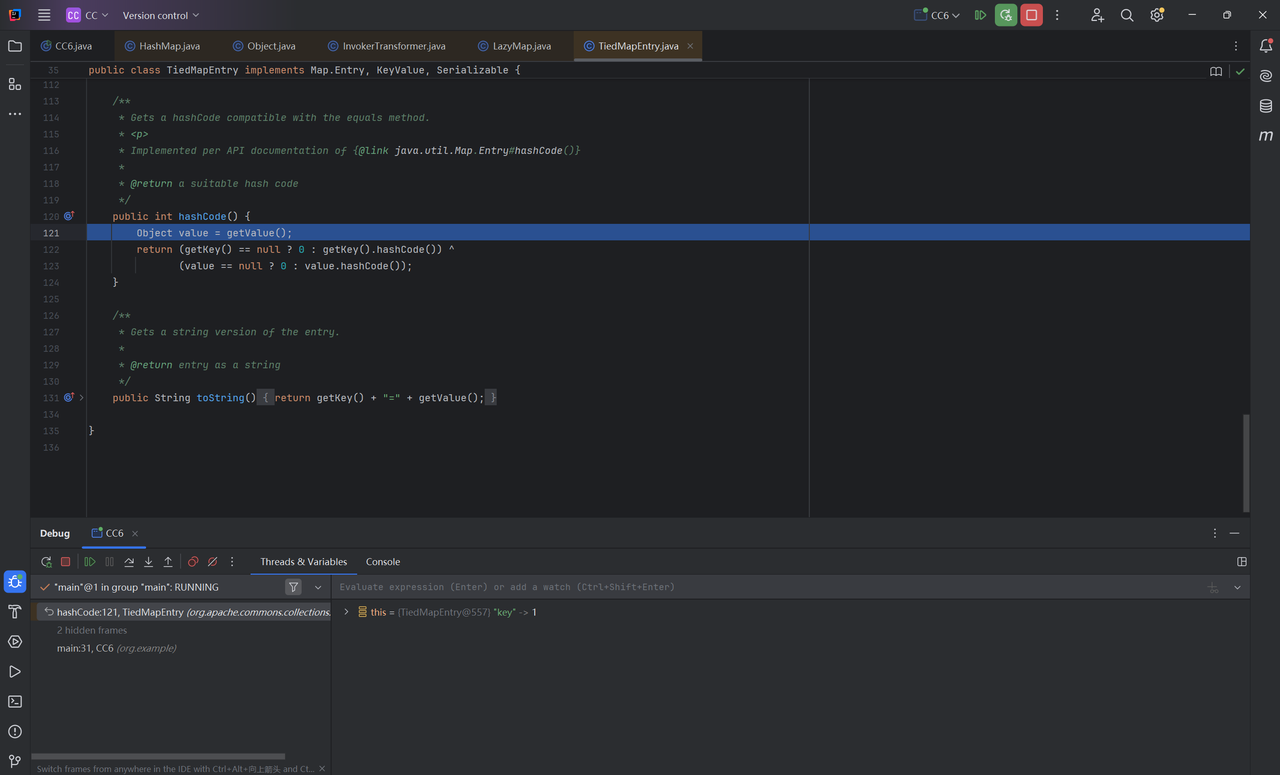Switch to LazyMap.java tab
This screenshot has width=1280, height=775.
coord(515,46)
